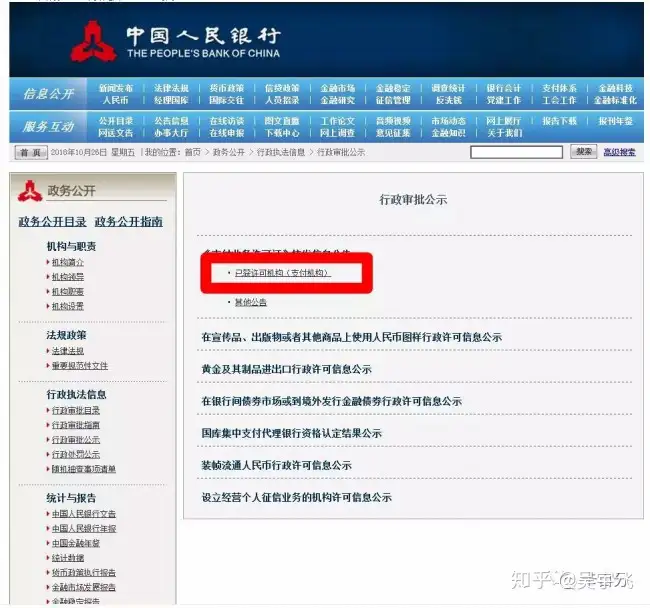Go to 下载中心 in service navigation
This screenshot has height=608, width=650.
coord(282,133)
